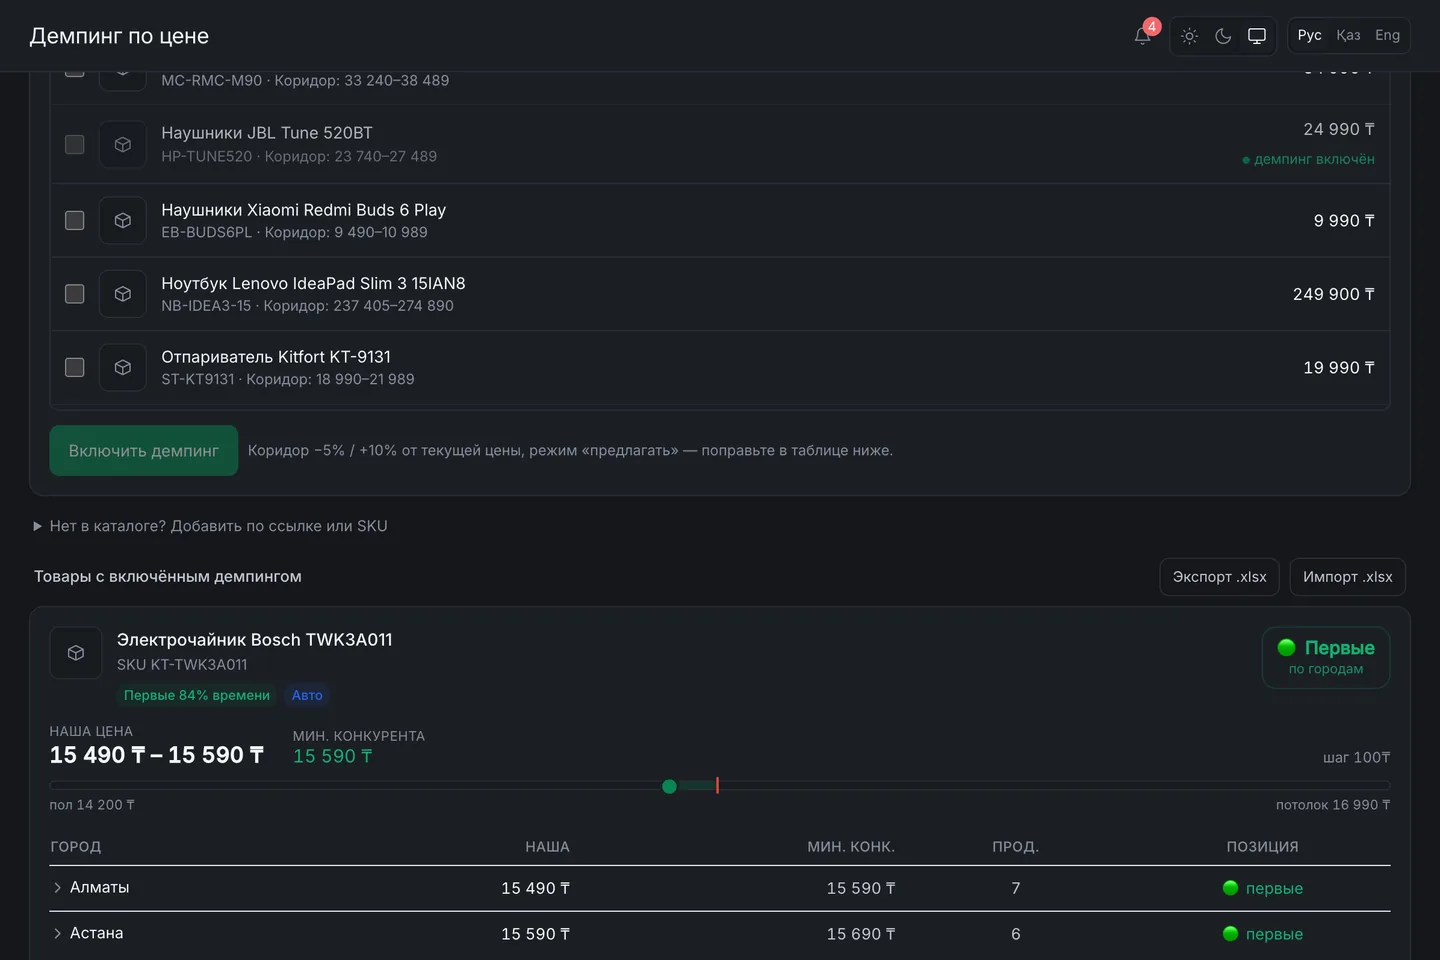Tick checkbox for Lenovo IdeaPad Slim 3
This screenshot has width=1440, height=960.
coord(75,294)
